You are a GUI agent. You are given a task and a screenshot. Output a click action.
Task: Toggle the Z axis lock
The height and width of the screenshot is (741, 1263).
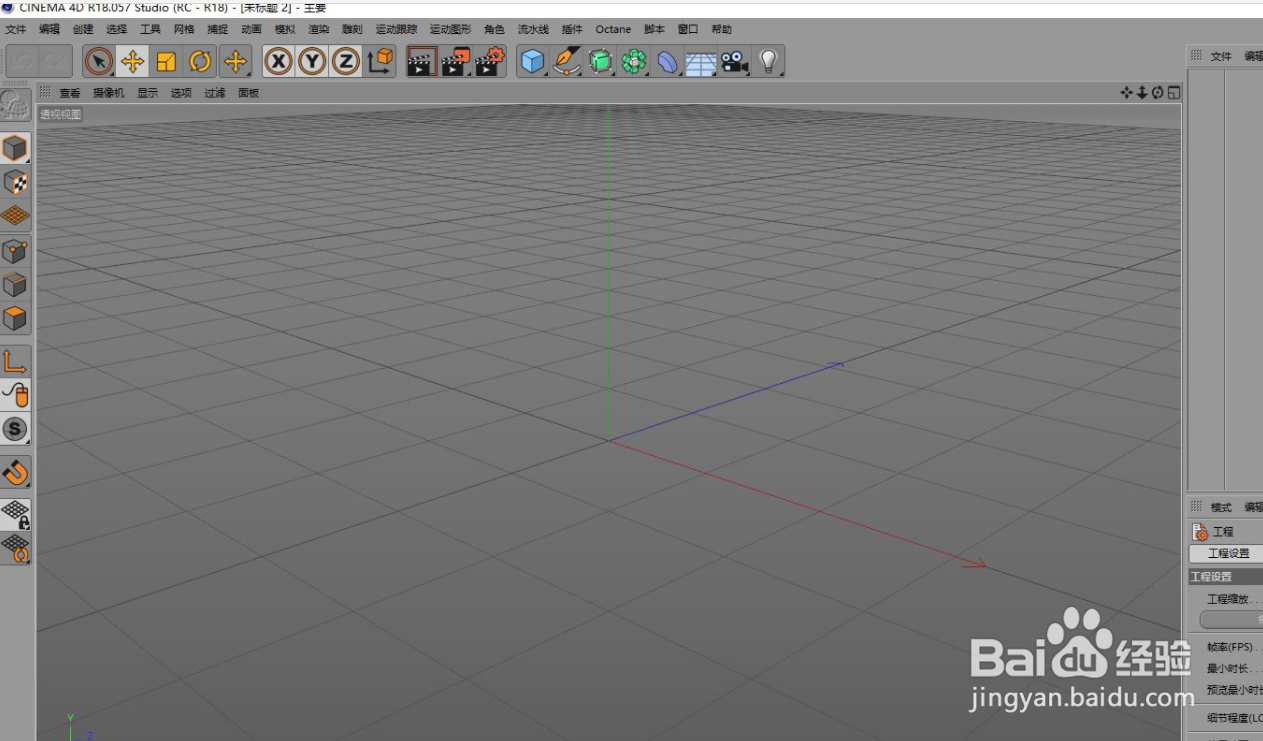pyautogui.click(x=346, y=62)
